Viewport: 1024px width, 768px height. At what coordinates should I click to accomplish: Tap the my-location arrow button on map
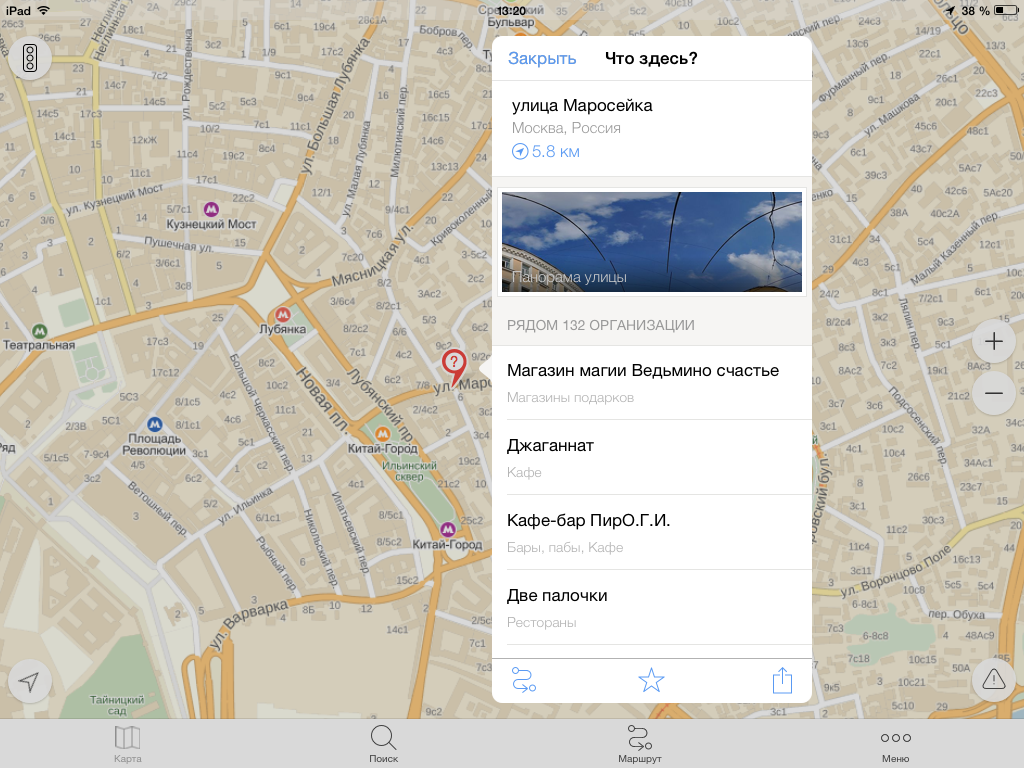tap(29, 682)
